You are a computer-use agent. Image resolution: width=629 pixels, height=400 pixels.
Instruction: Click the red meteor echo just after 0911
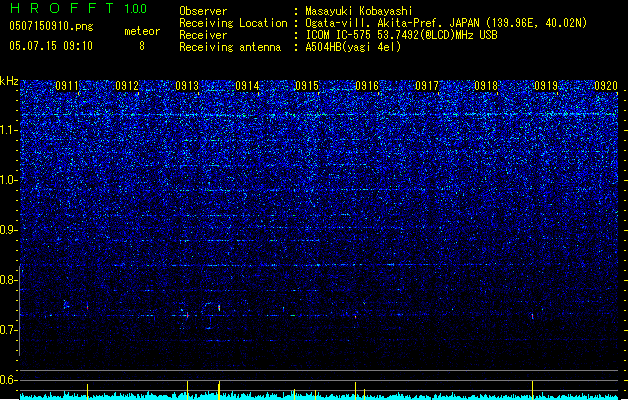(x=87, y=307)
